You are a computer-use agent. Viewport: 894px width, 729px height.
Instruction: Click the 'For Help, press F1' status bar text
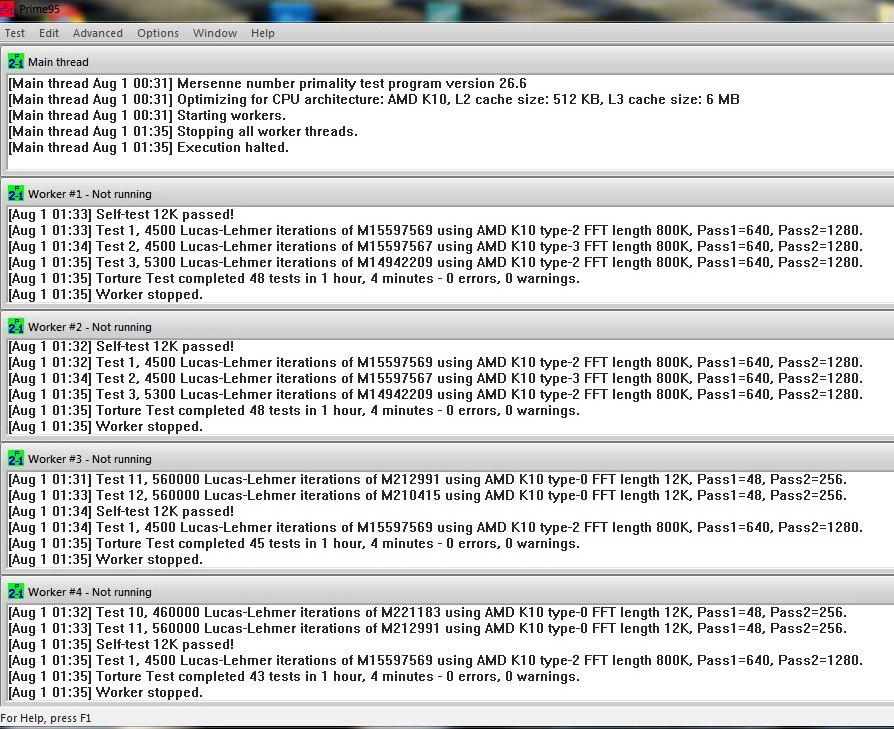46,718
